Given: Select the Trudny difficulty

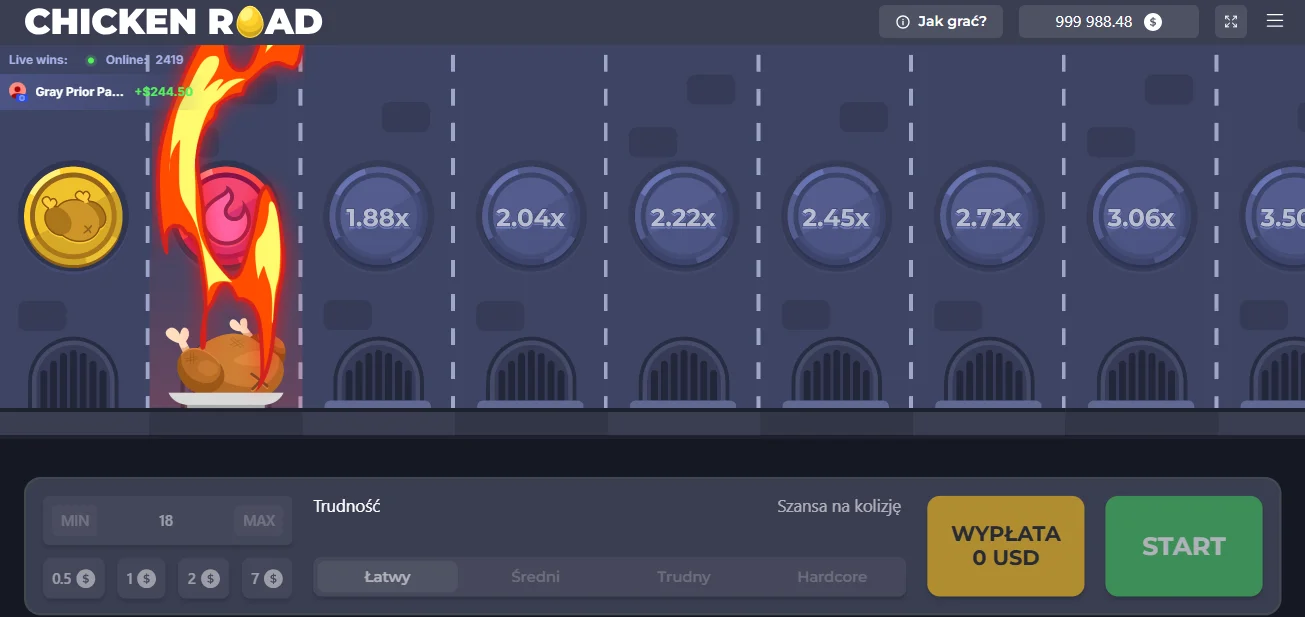Looking at the screenshot, I should (684, 577).
